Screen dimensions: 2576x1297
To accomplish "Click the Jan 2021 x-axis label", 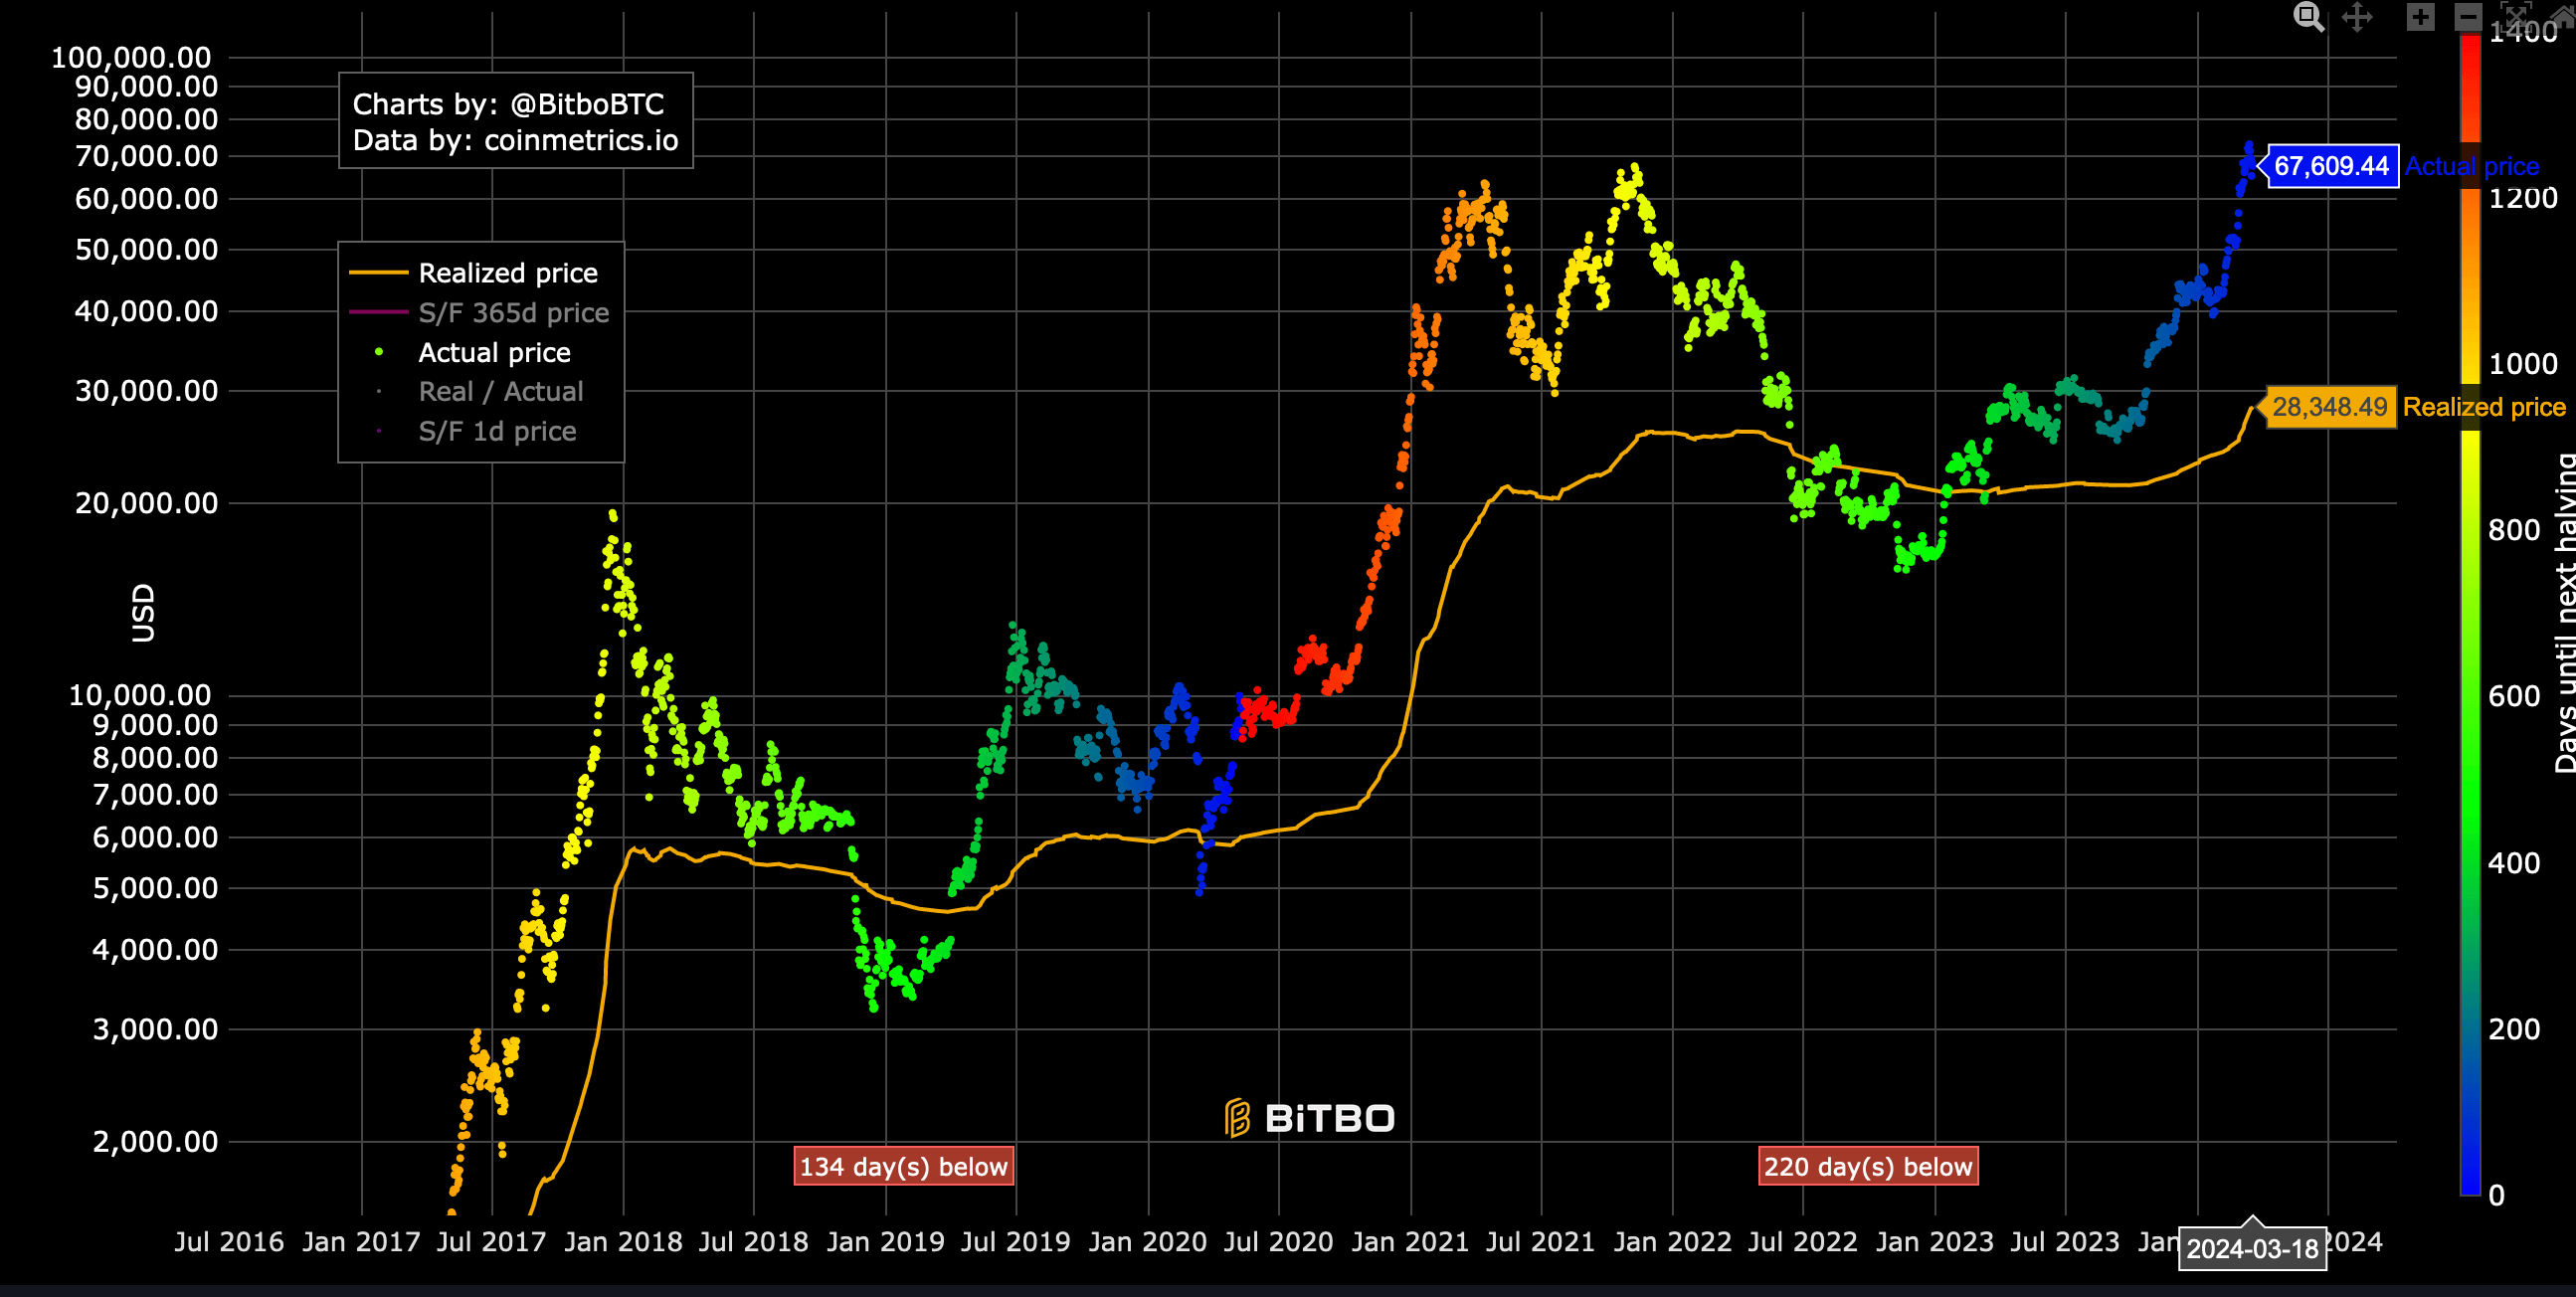I will click(1410, 1242).
